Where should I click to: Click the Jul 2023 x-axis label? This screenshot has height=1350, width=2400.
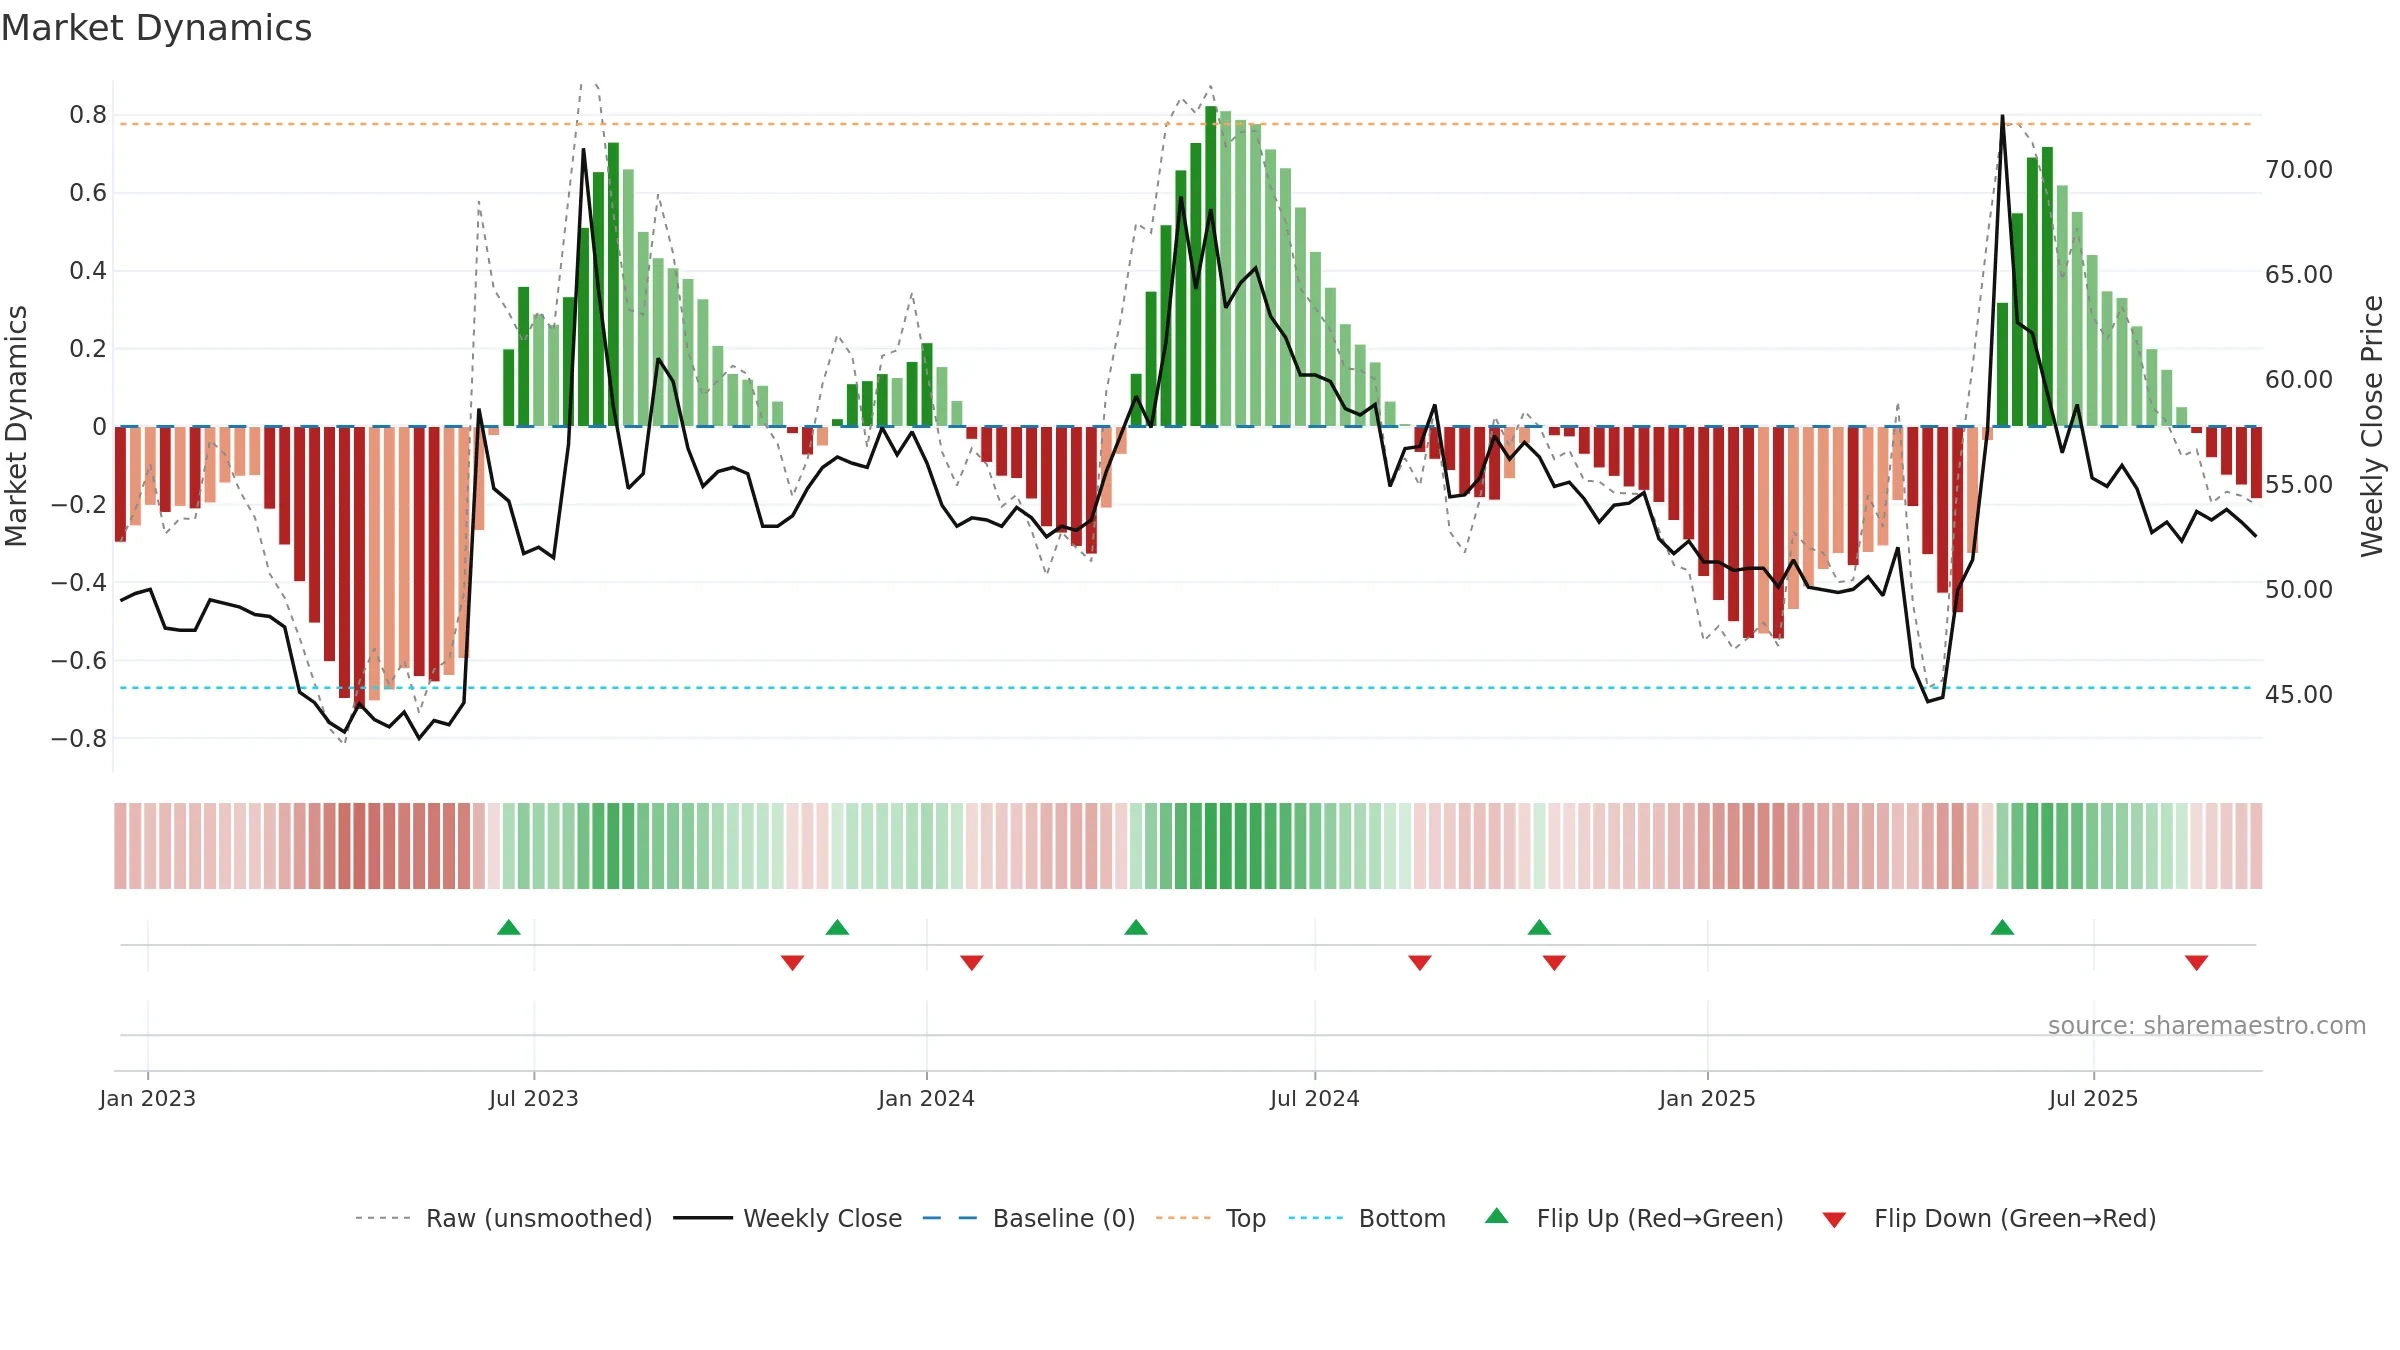[x=534, y=1098]
